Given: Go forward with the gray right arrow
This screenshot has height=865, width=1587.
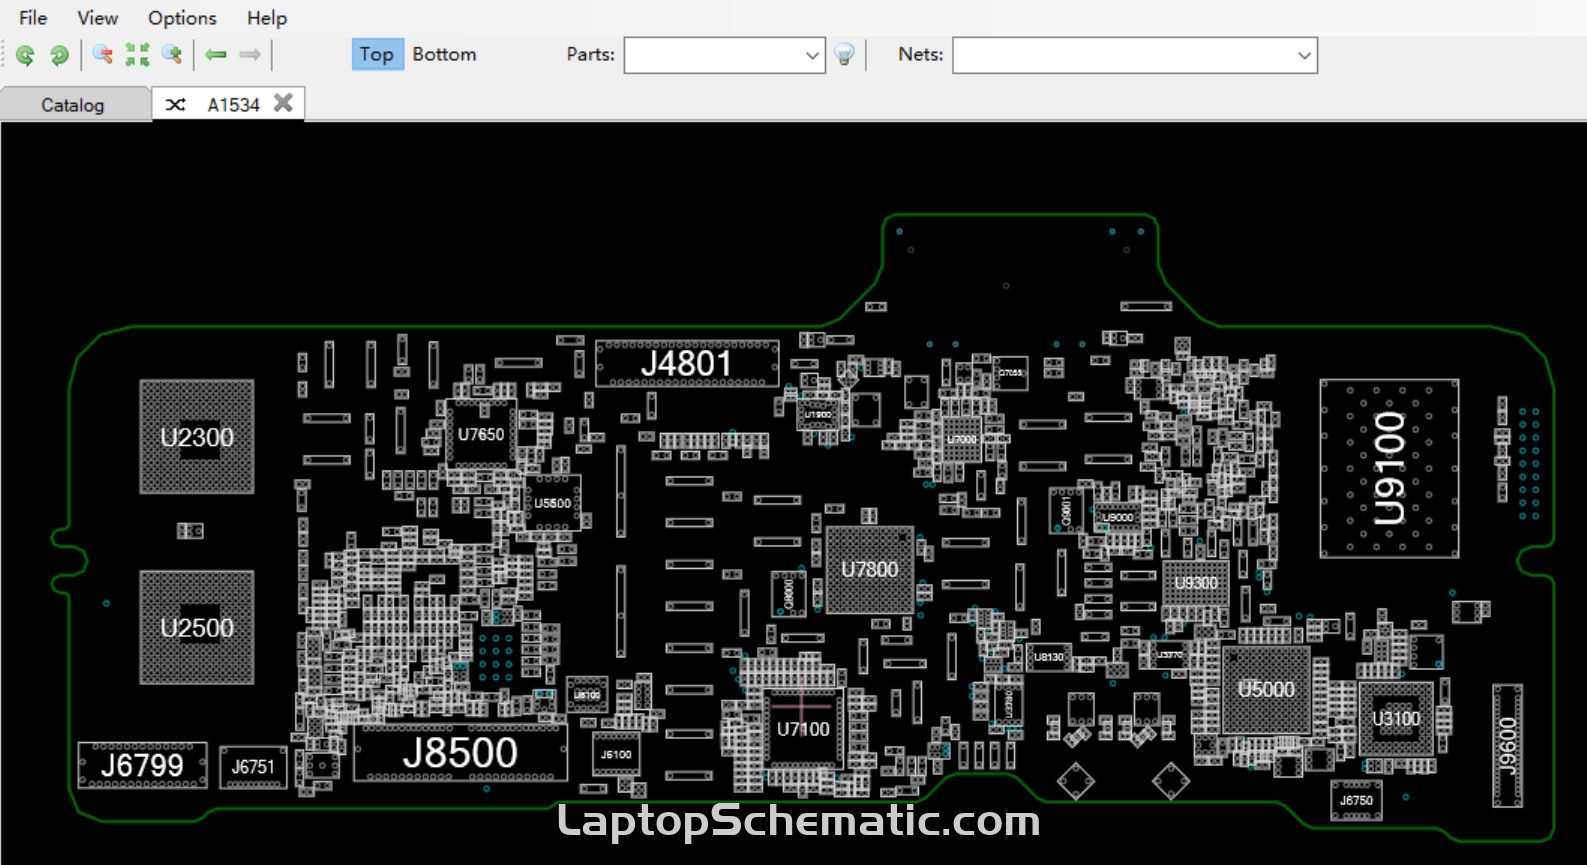Looking at the screenshot, I should pyautogui.click(x=250, y=54).
